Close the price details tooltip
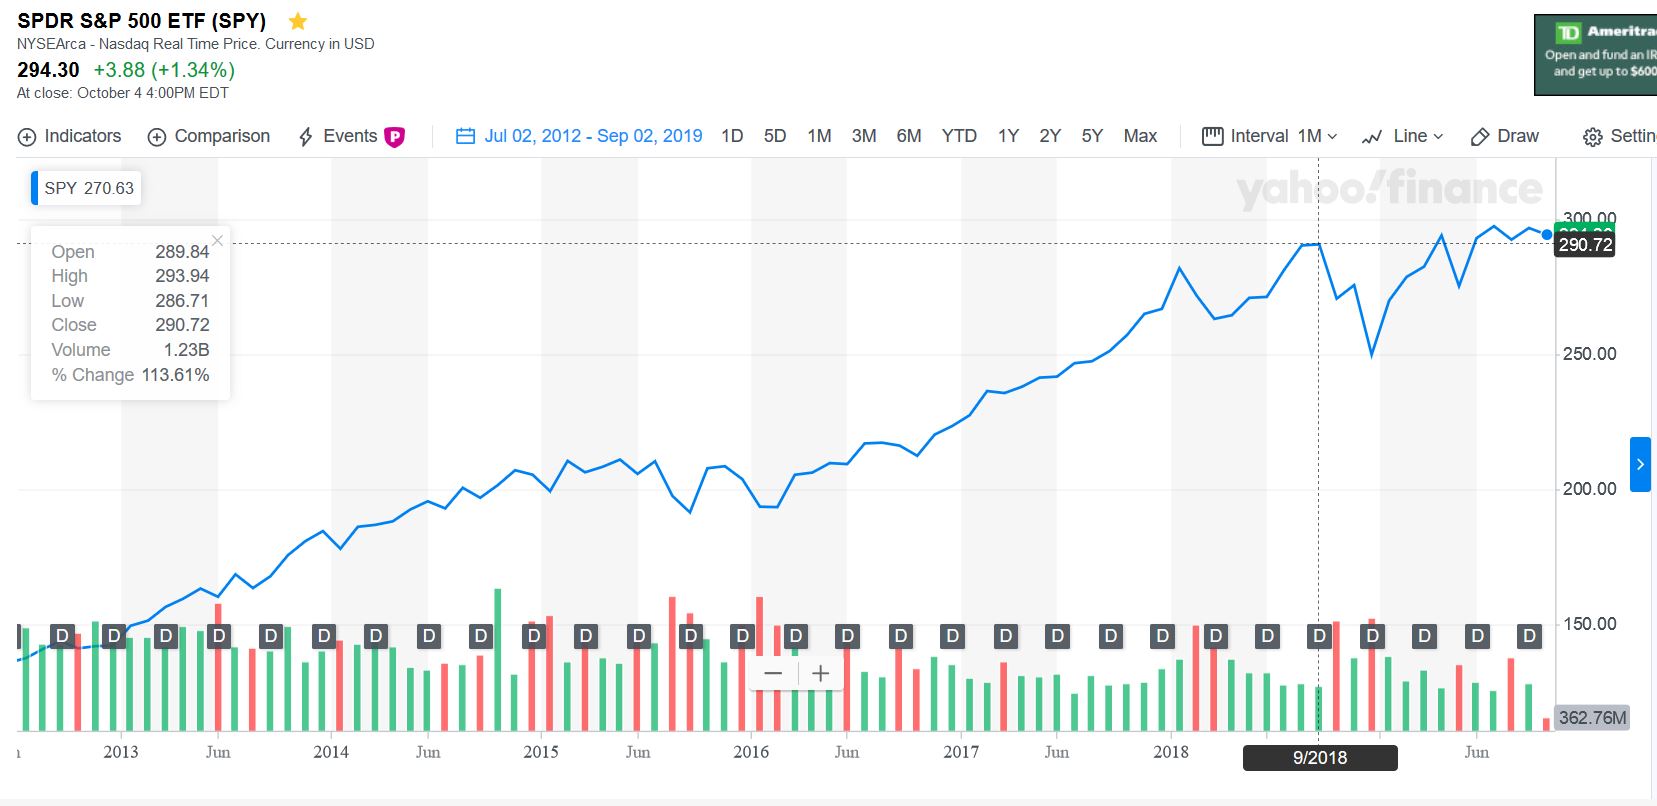The height and width of the screenshot is (806, 1657). coord(218,240)
